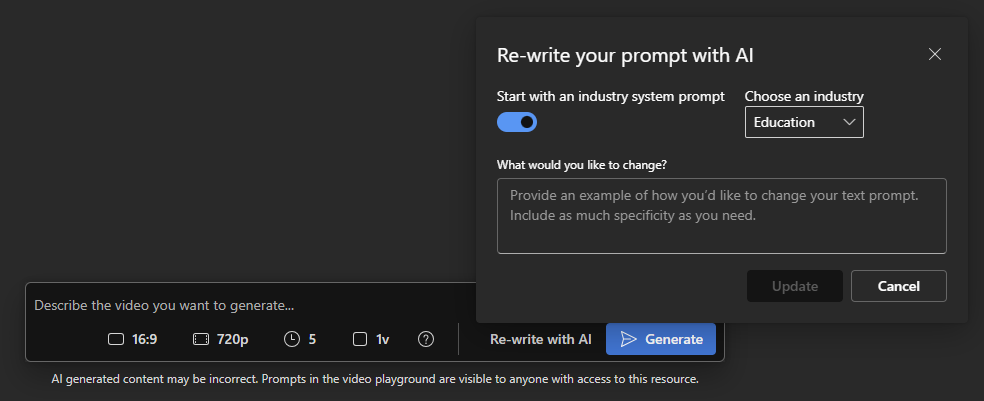Click the clock duration icon
This screenshot has height=401, width=984.
[292, 339]
